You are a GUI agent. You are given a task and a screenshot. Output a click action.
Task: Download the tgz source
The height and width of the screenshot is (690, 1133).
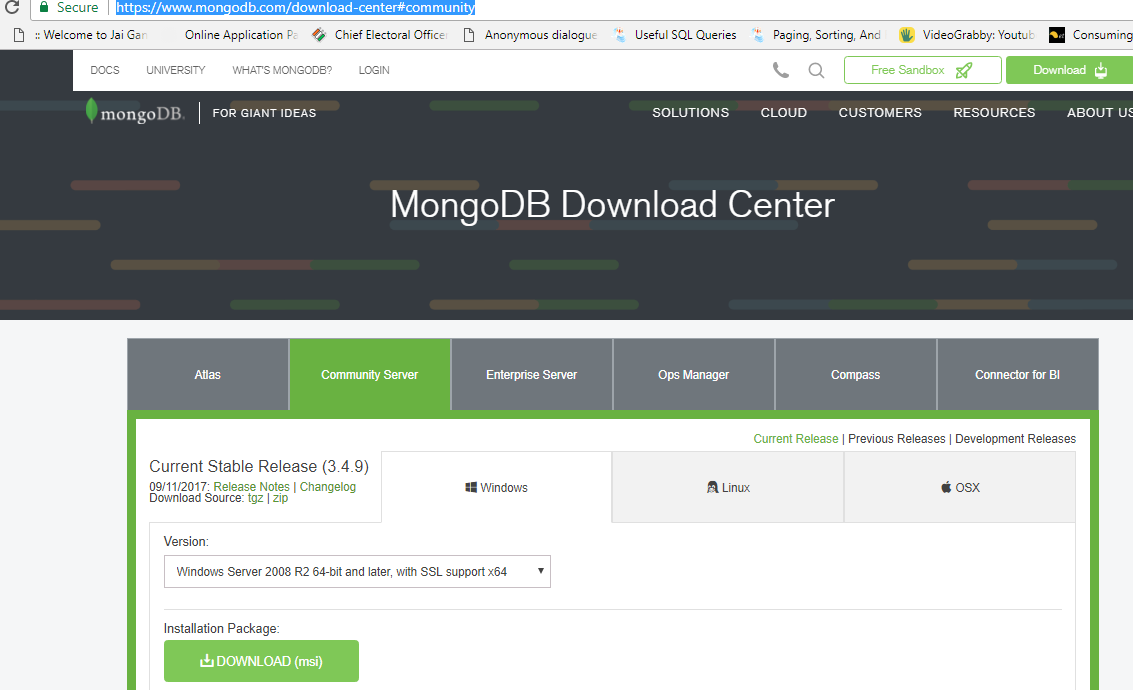(x=255, y=498)
